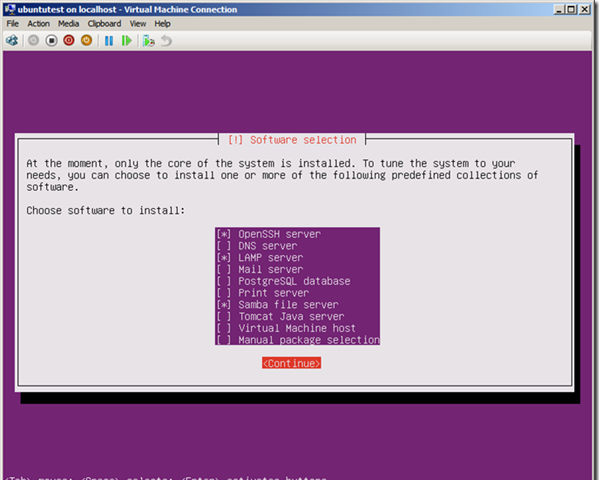The width and height of the screenshot is (599, 480).
Task: Click the green Reset/Resume toolbar icon
Action: [x=126, y=41]
